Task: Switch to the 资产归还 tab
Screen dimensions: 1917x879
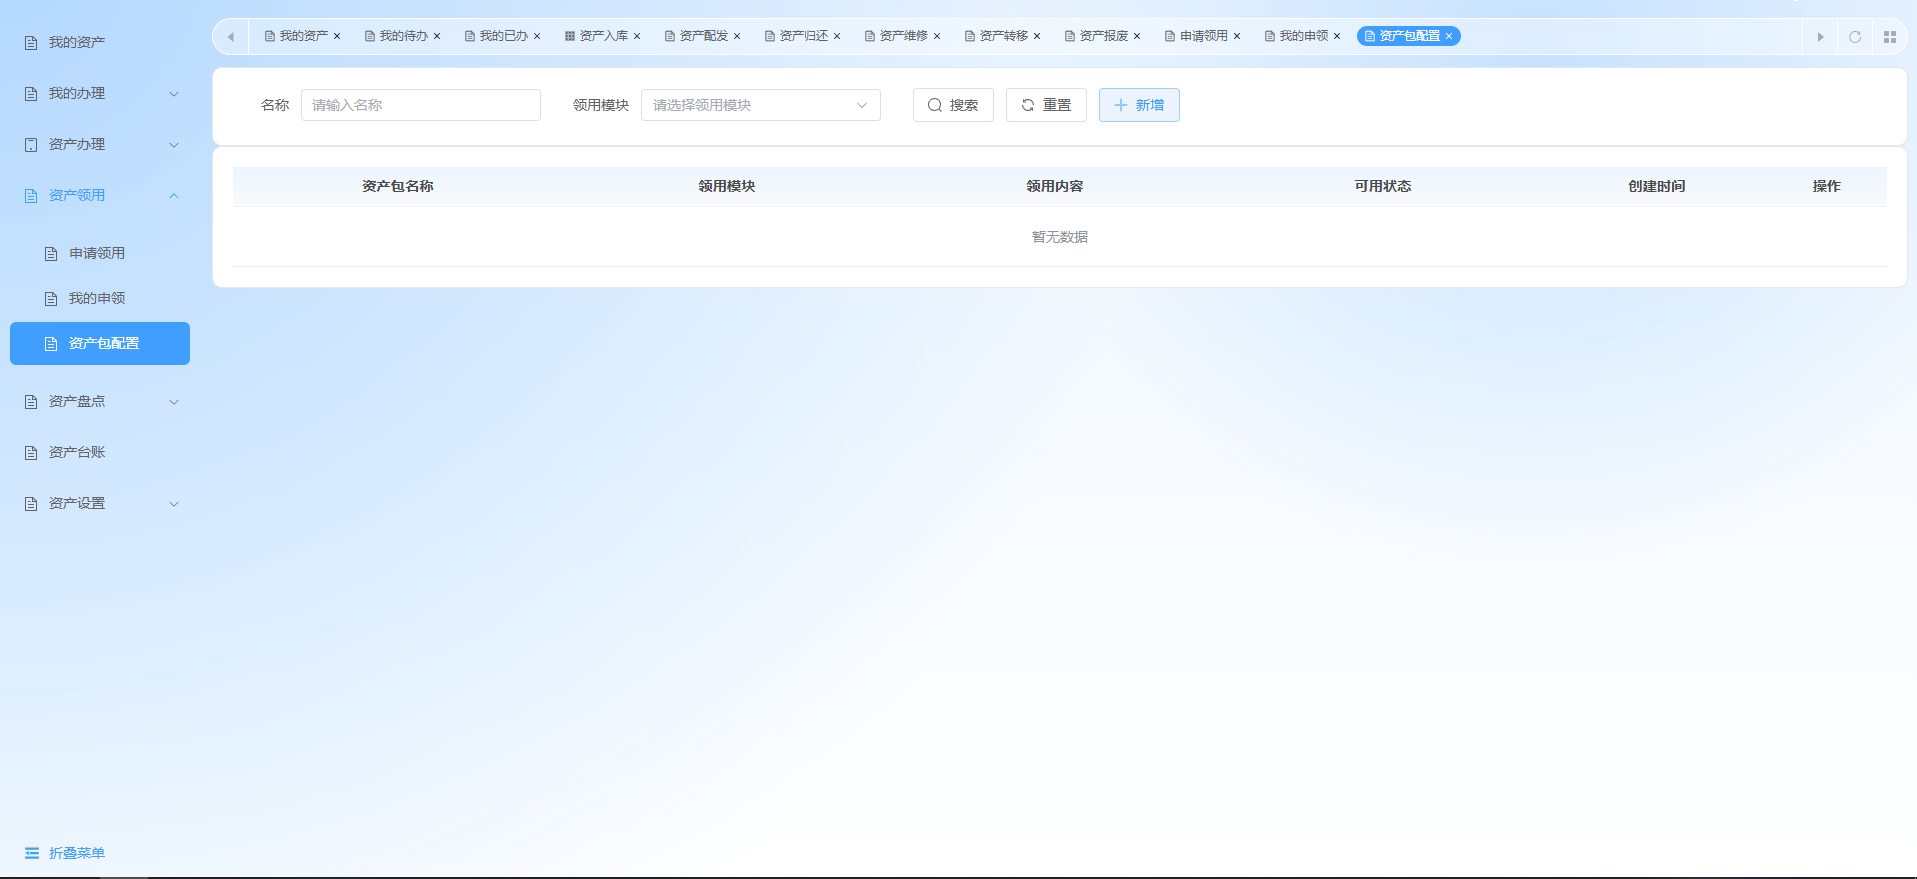Action: (x=803, y=36)
